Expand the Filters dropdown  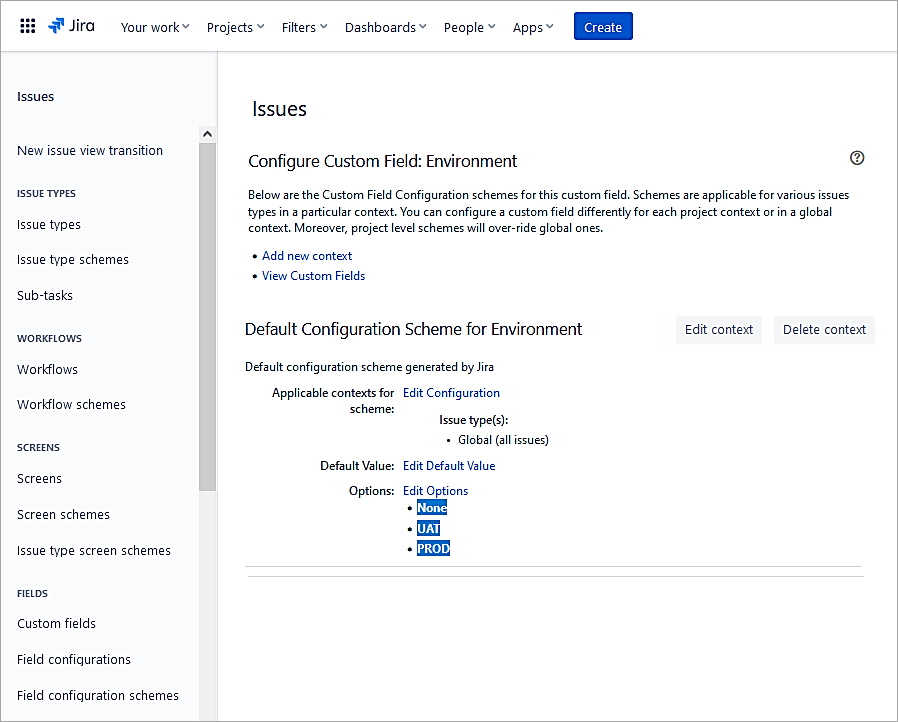(304, 27)
